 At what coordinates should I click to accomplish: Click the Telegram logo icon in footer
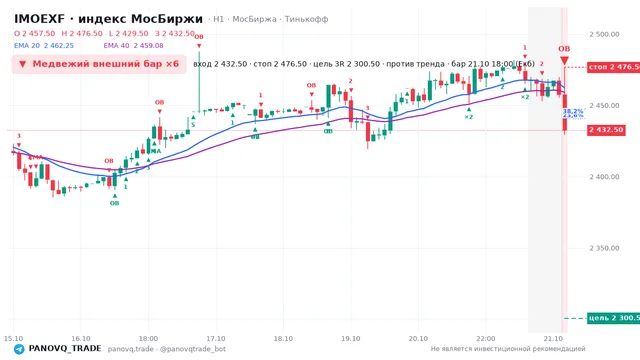(x=19, y=349)
